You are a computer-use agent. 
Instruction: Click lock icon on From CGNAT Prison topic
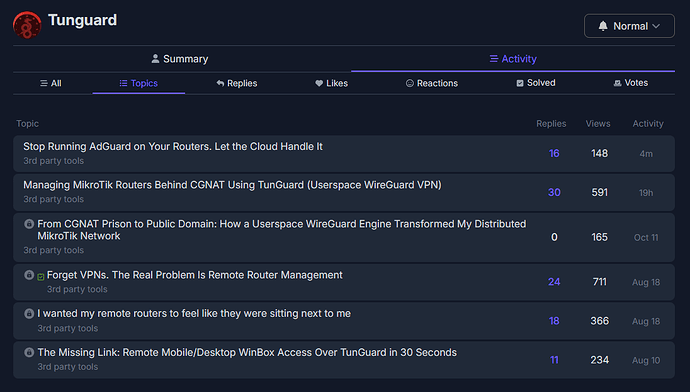29,224
